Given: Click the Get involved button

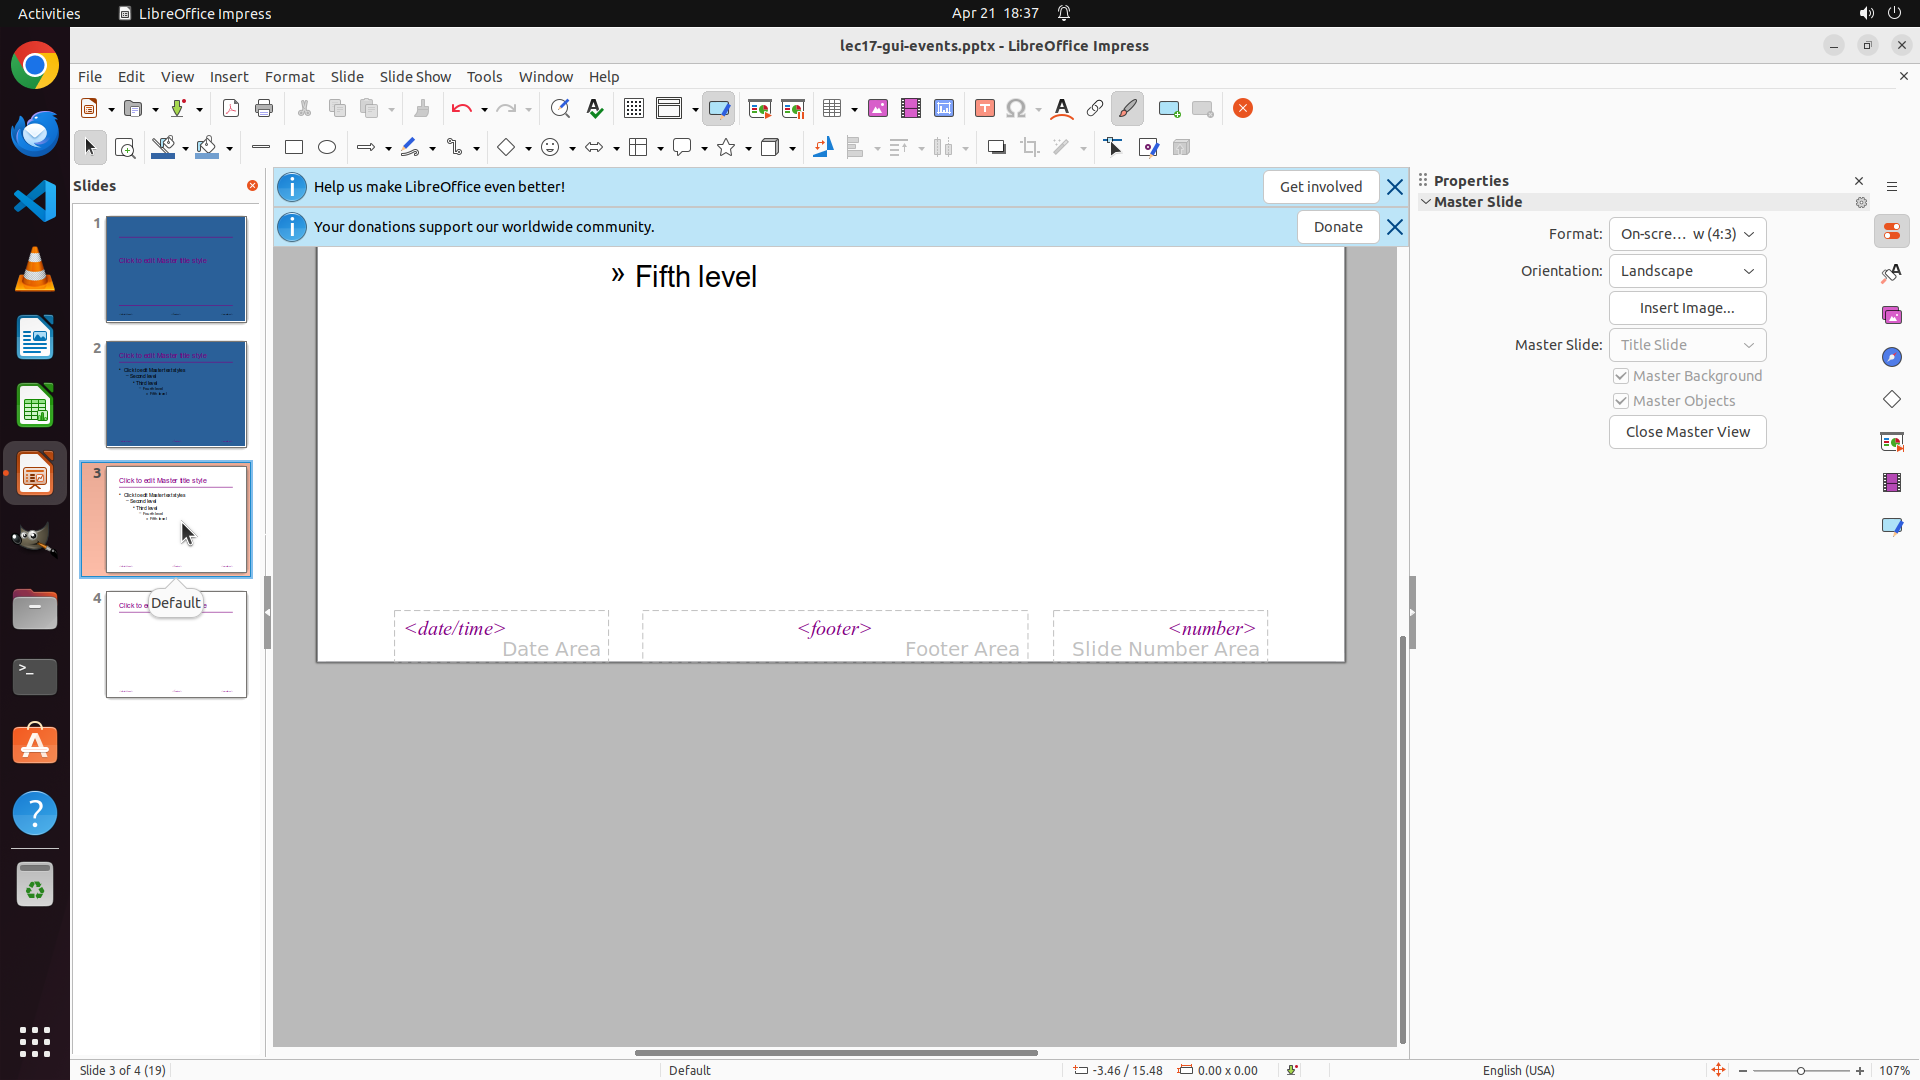Looking at the screenshot, I should [1320, 187].
